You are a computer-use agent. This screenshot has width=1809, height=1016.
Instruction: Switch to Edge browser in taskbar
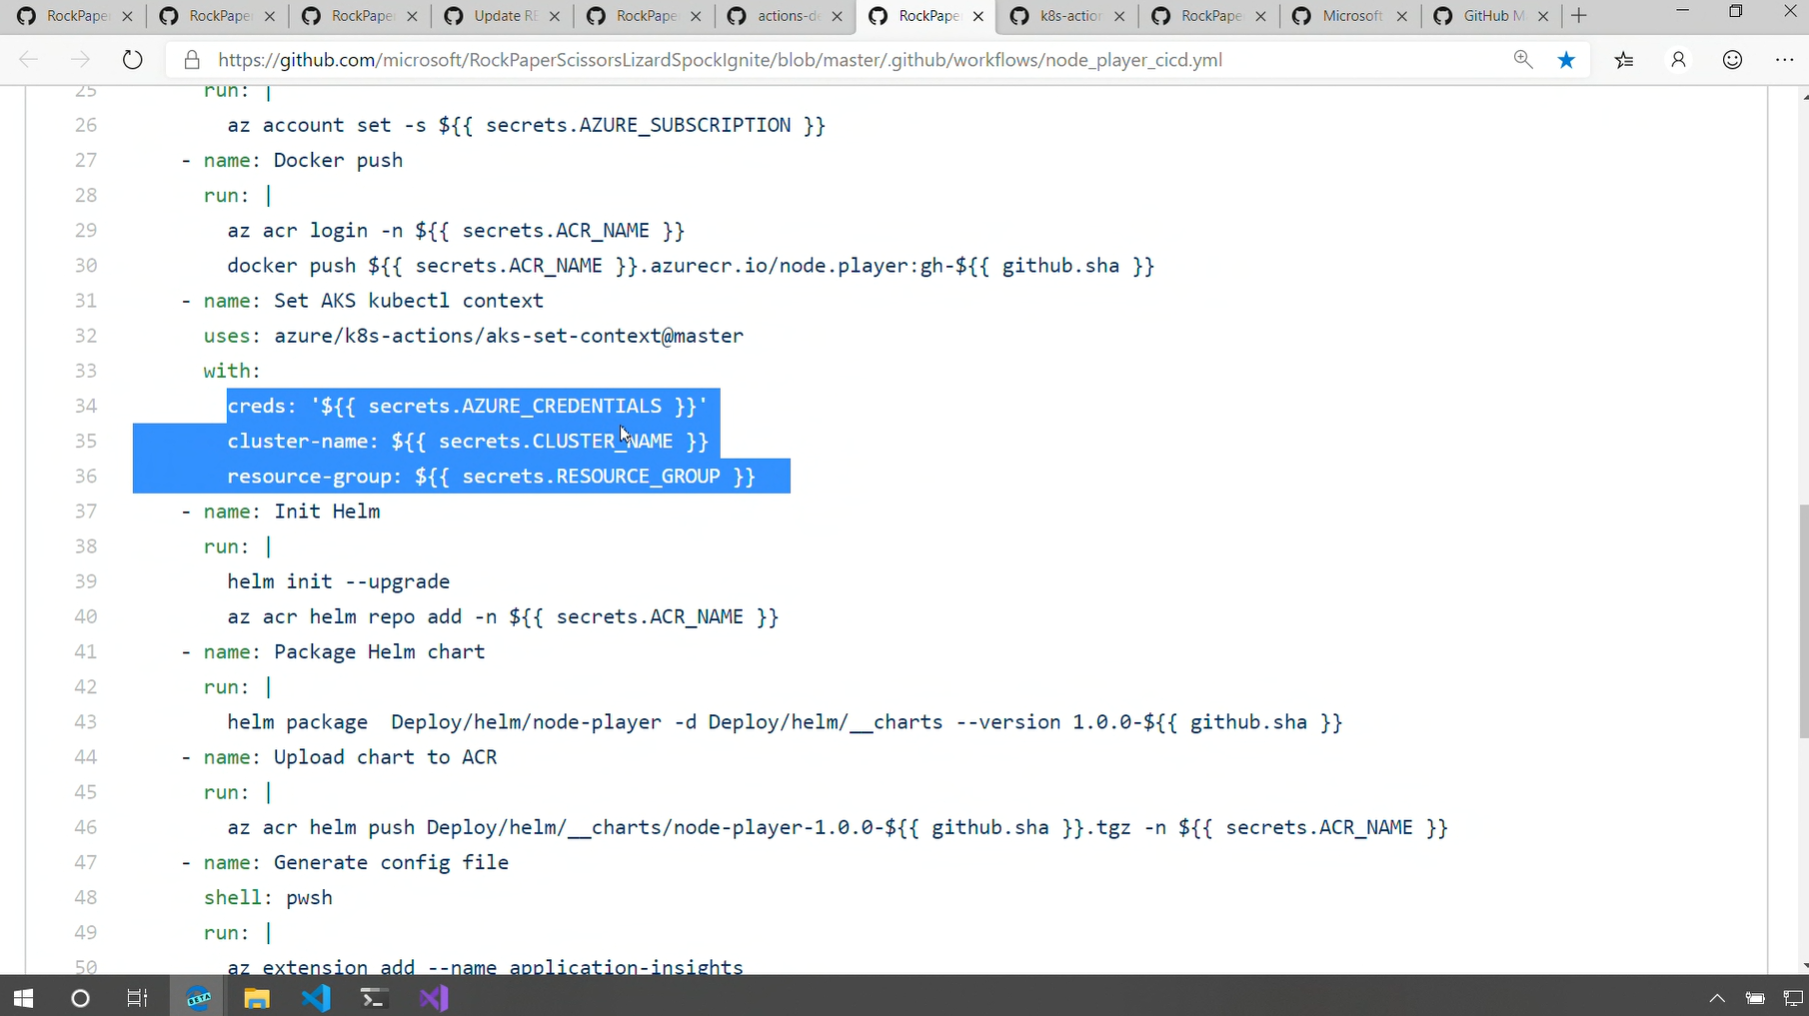(198, 998)
